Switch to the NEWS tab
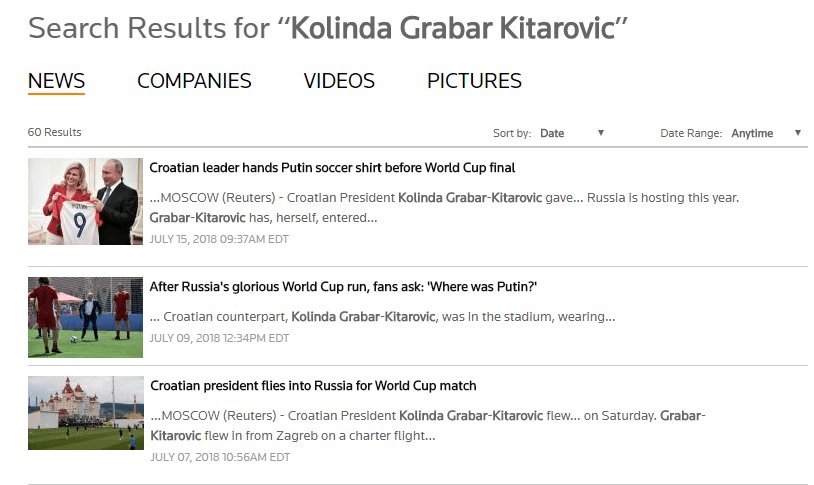 tap(56, 81)
